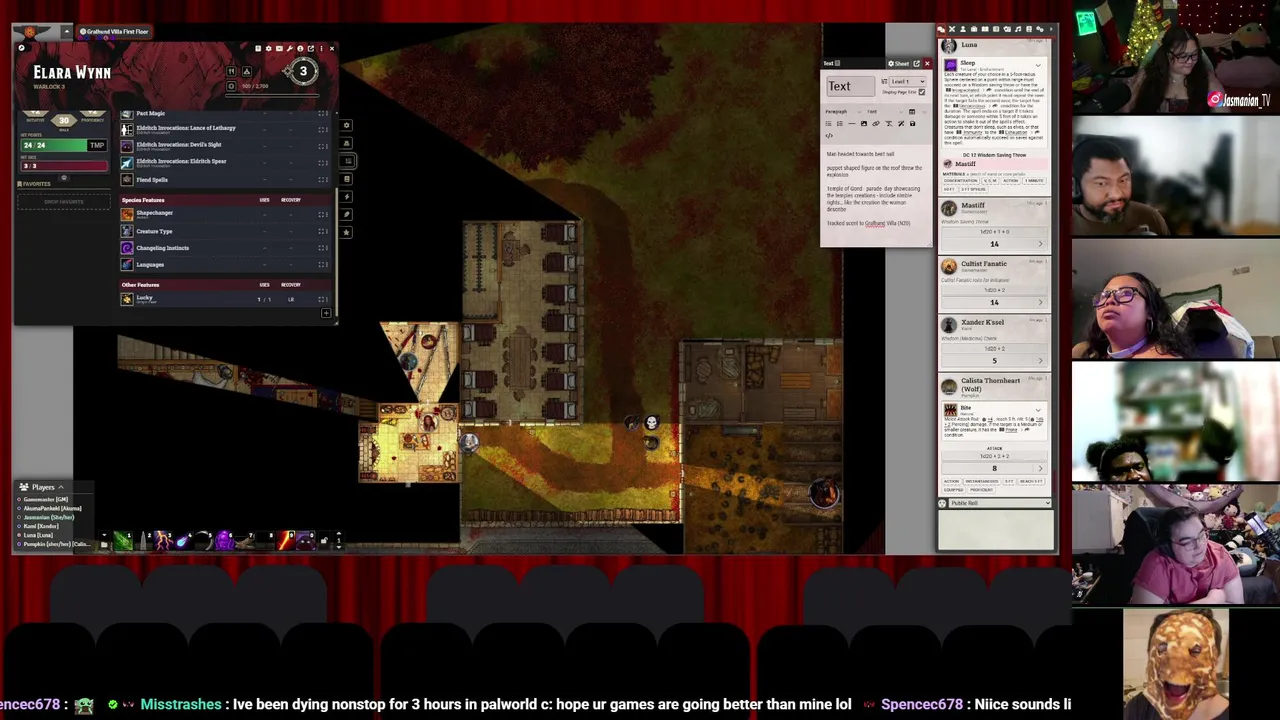The height and width of the screenshot is (720, 1280).
Task: Open the Playlists music sidebar tab
Action: (1018, 29)
